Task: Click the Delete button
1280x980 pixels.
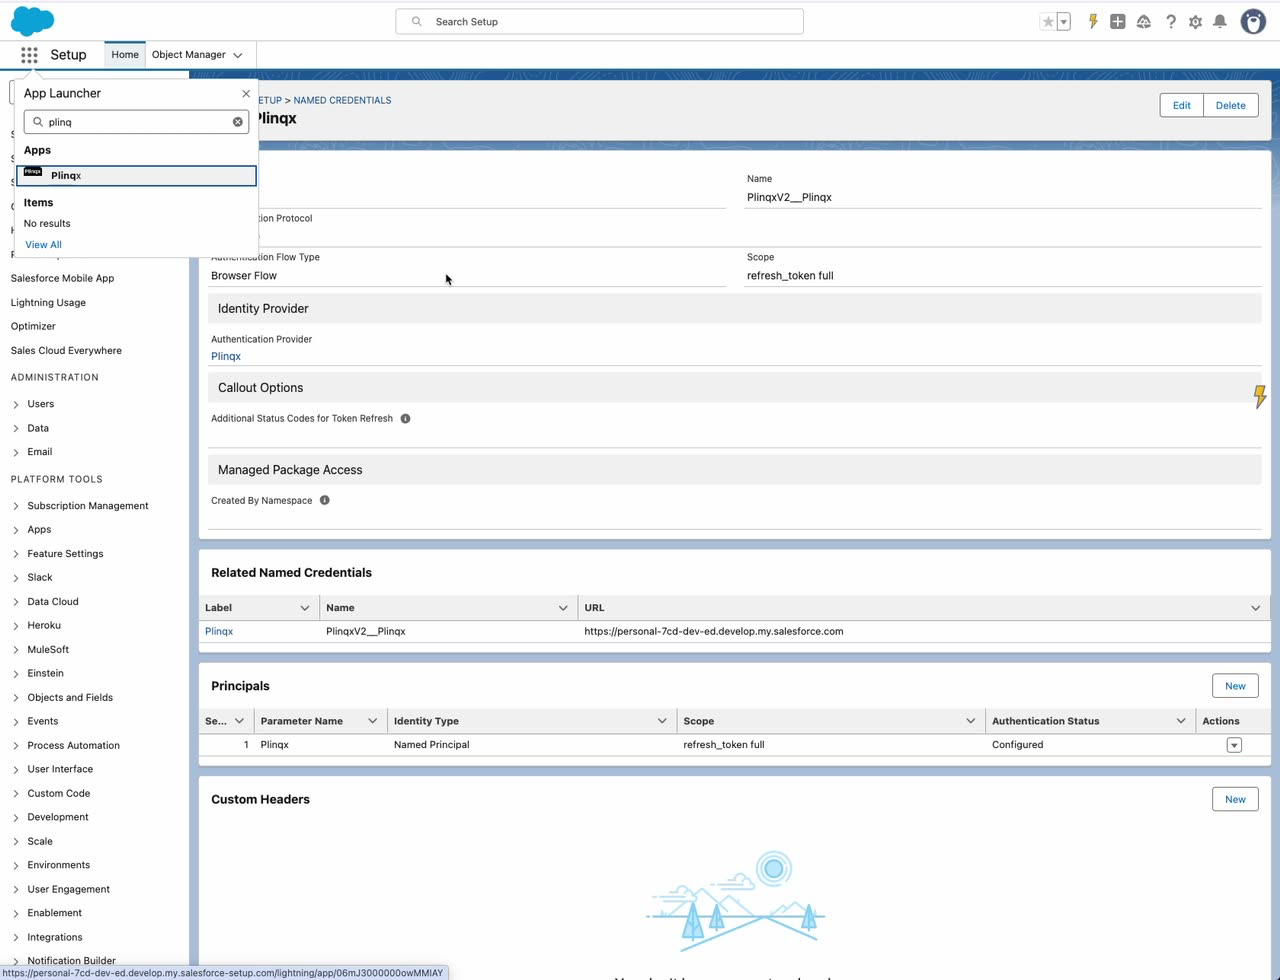Action: [x=1230, y=105]
